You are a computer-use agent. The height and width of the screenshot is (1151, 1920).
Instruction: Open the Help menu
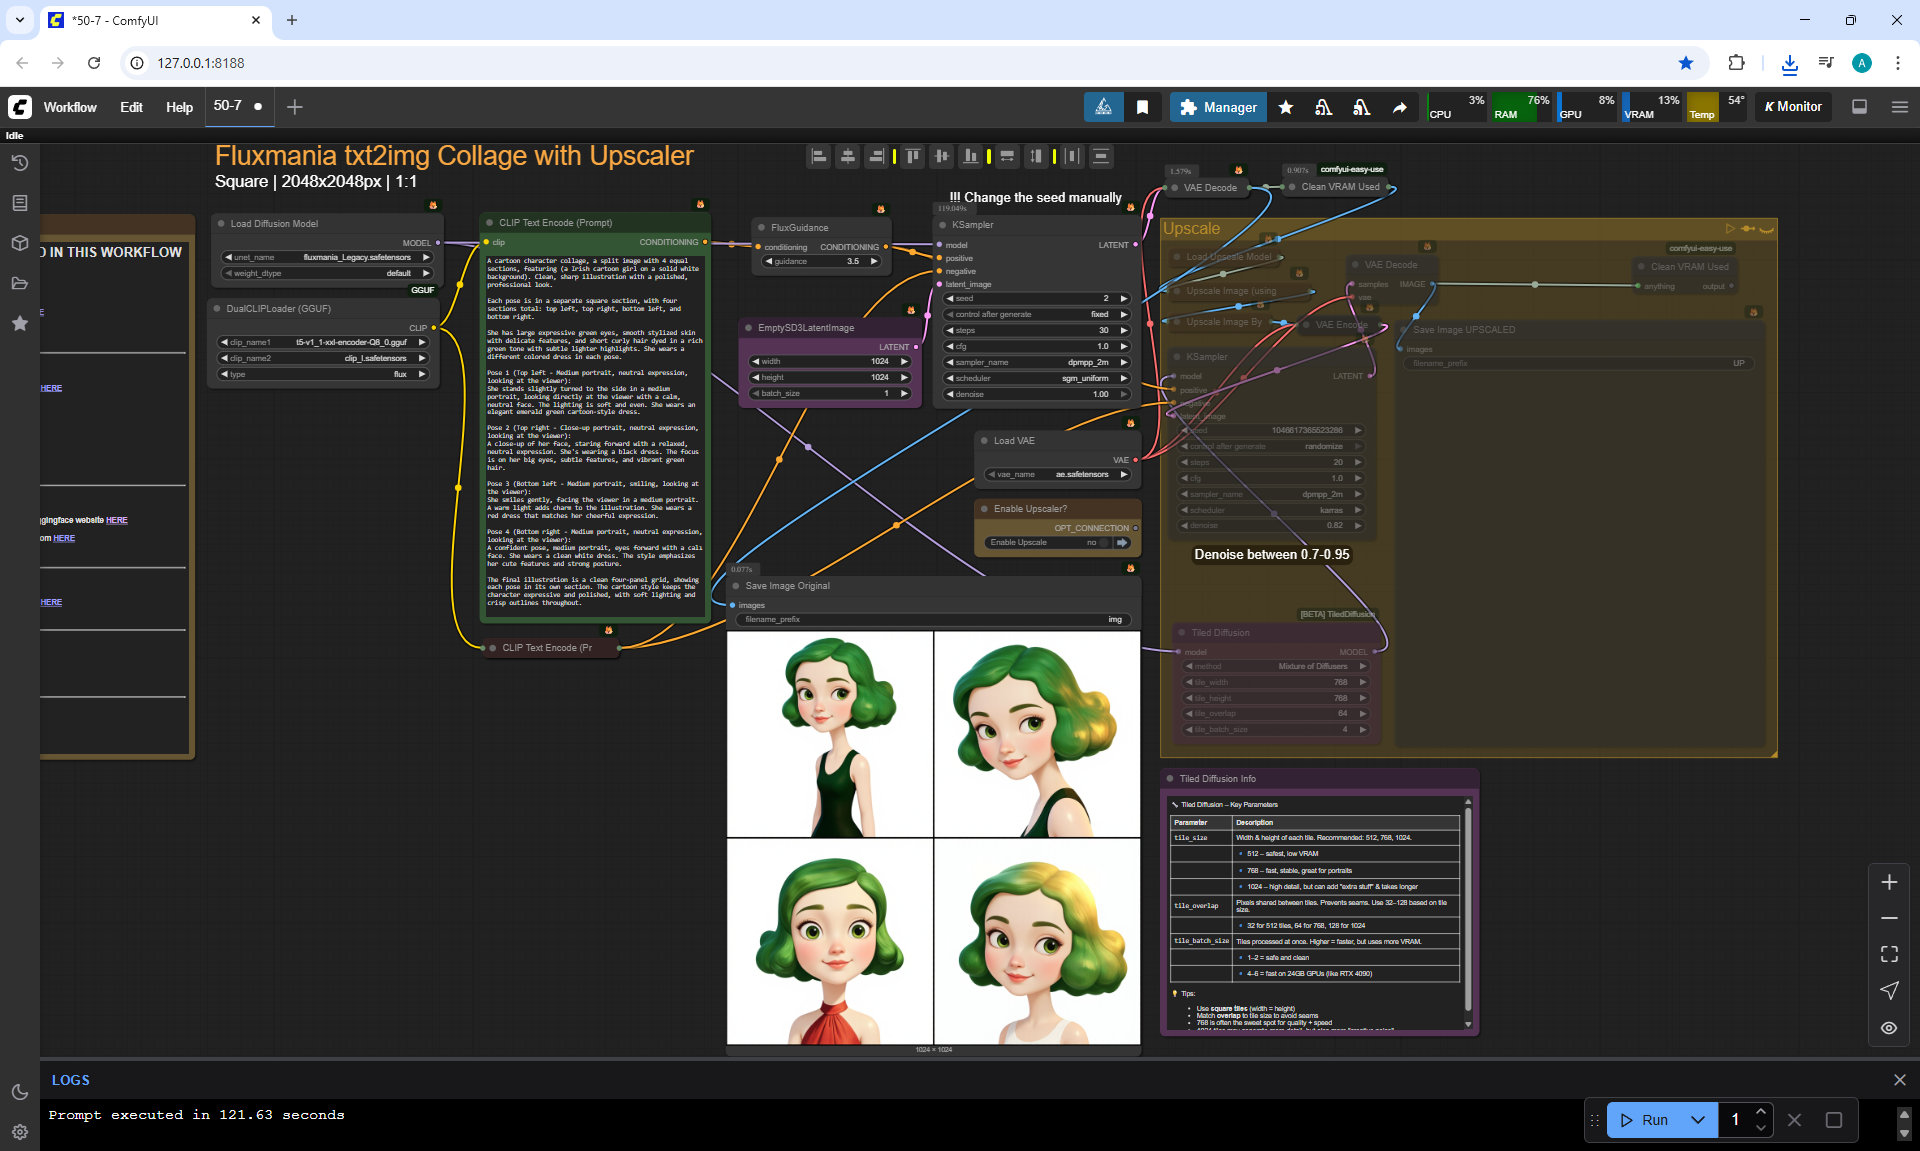(x=179, y=107)
